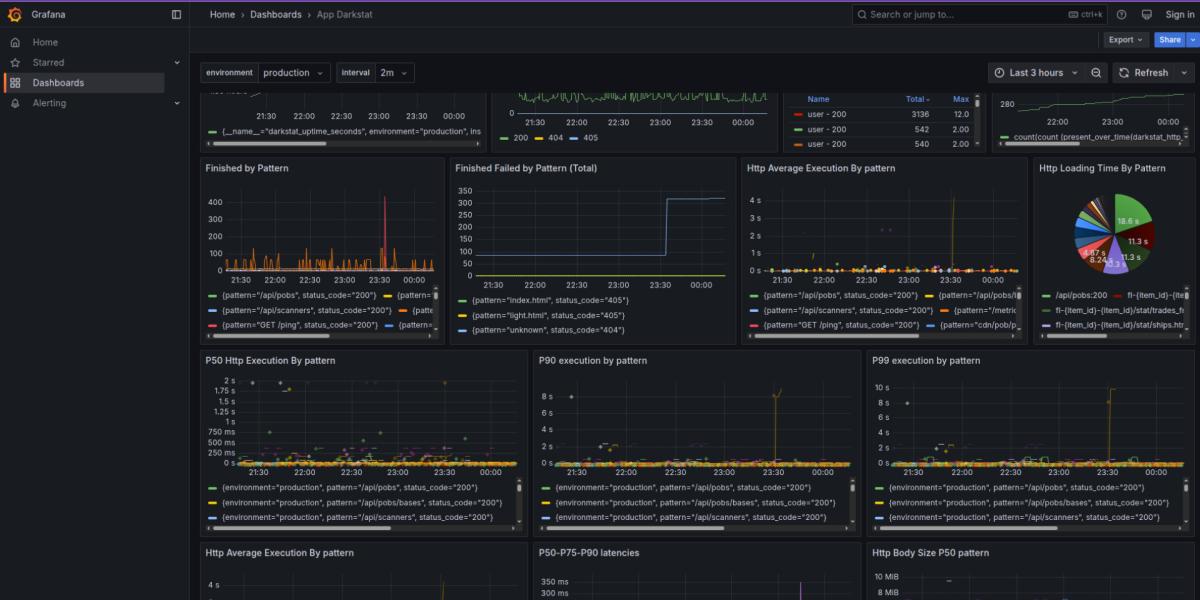Click the Grafana logo icon
The height and width of the screenshot is (600, 1200).
pos(15,14)
